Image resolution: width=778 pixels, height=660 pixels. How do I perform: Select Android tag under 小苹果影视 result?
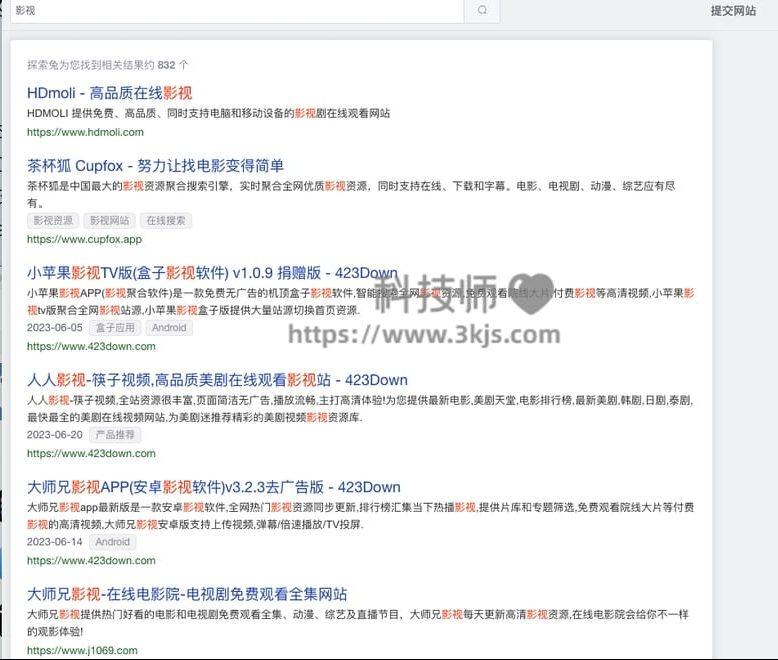click(x=169, y=328)
